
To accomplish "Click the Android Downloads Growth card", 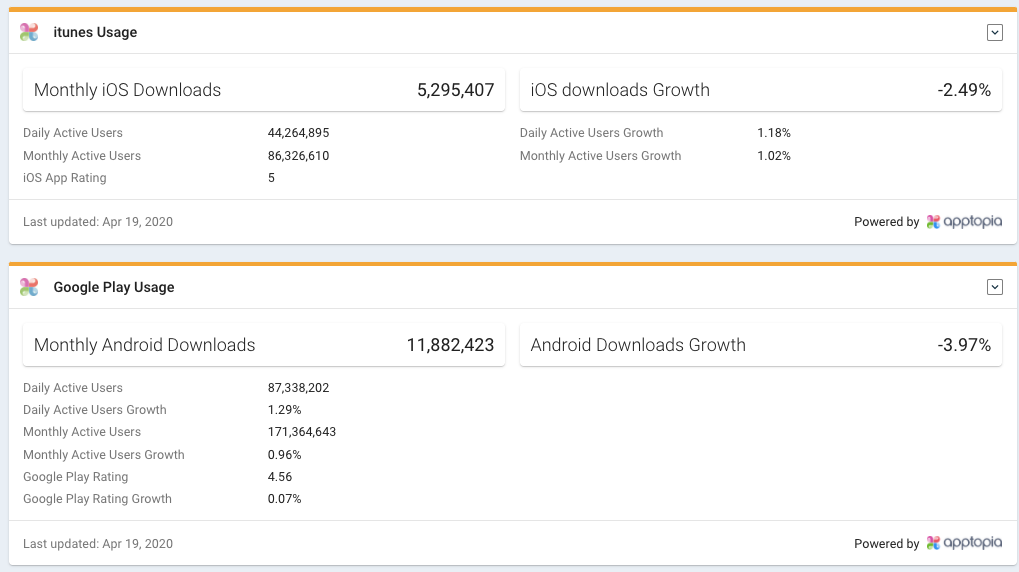I will pos(760,344).
